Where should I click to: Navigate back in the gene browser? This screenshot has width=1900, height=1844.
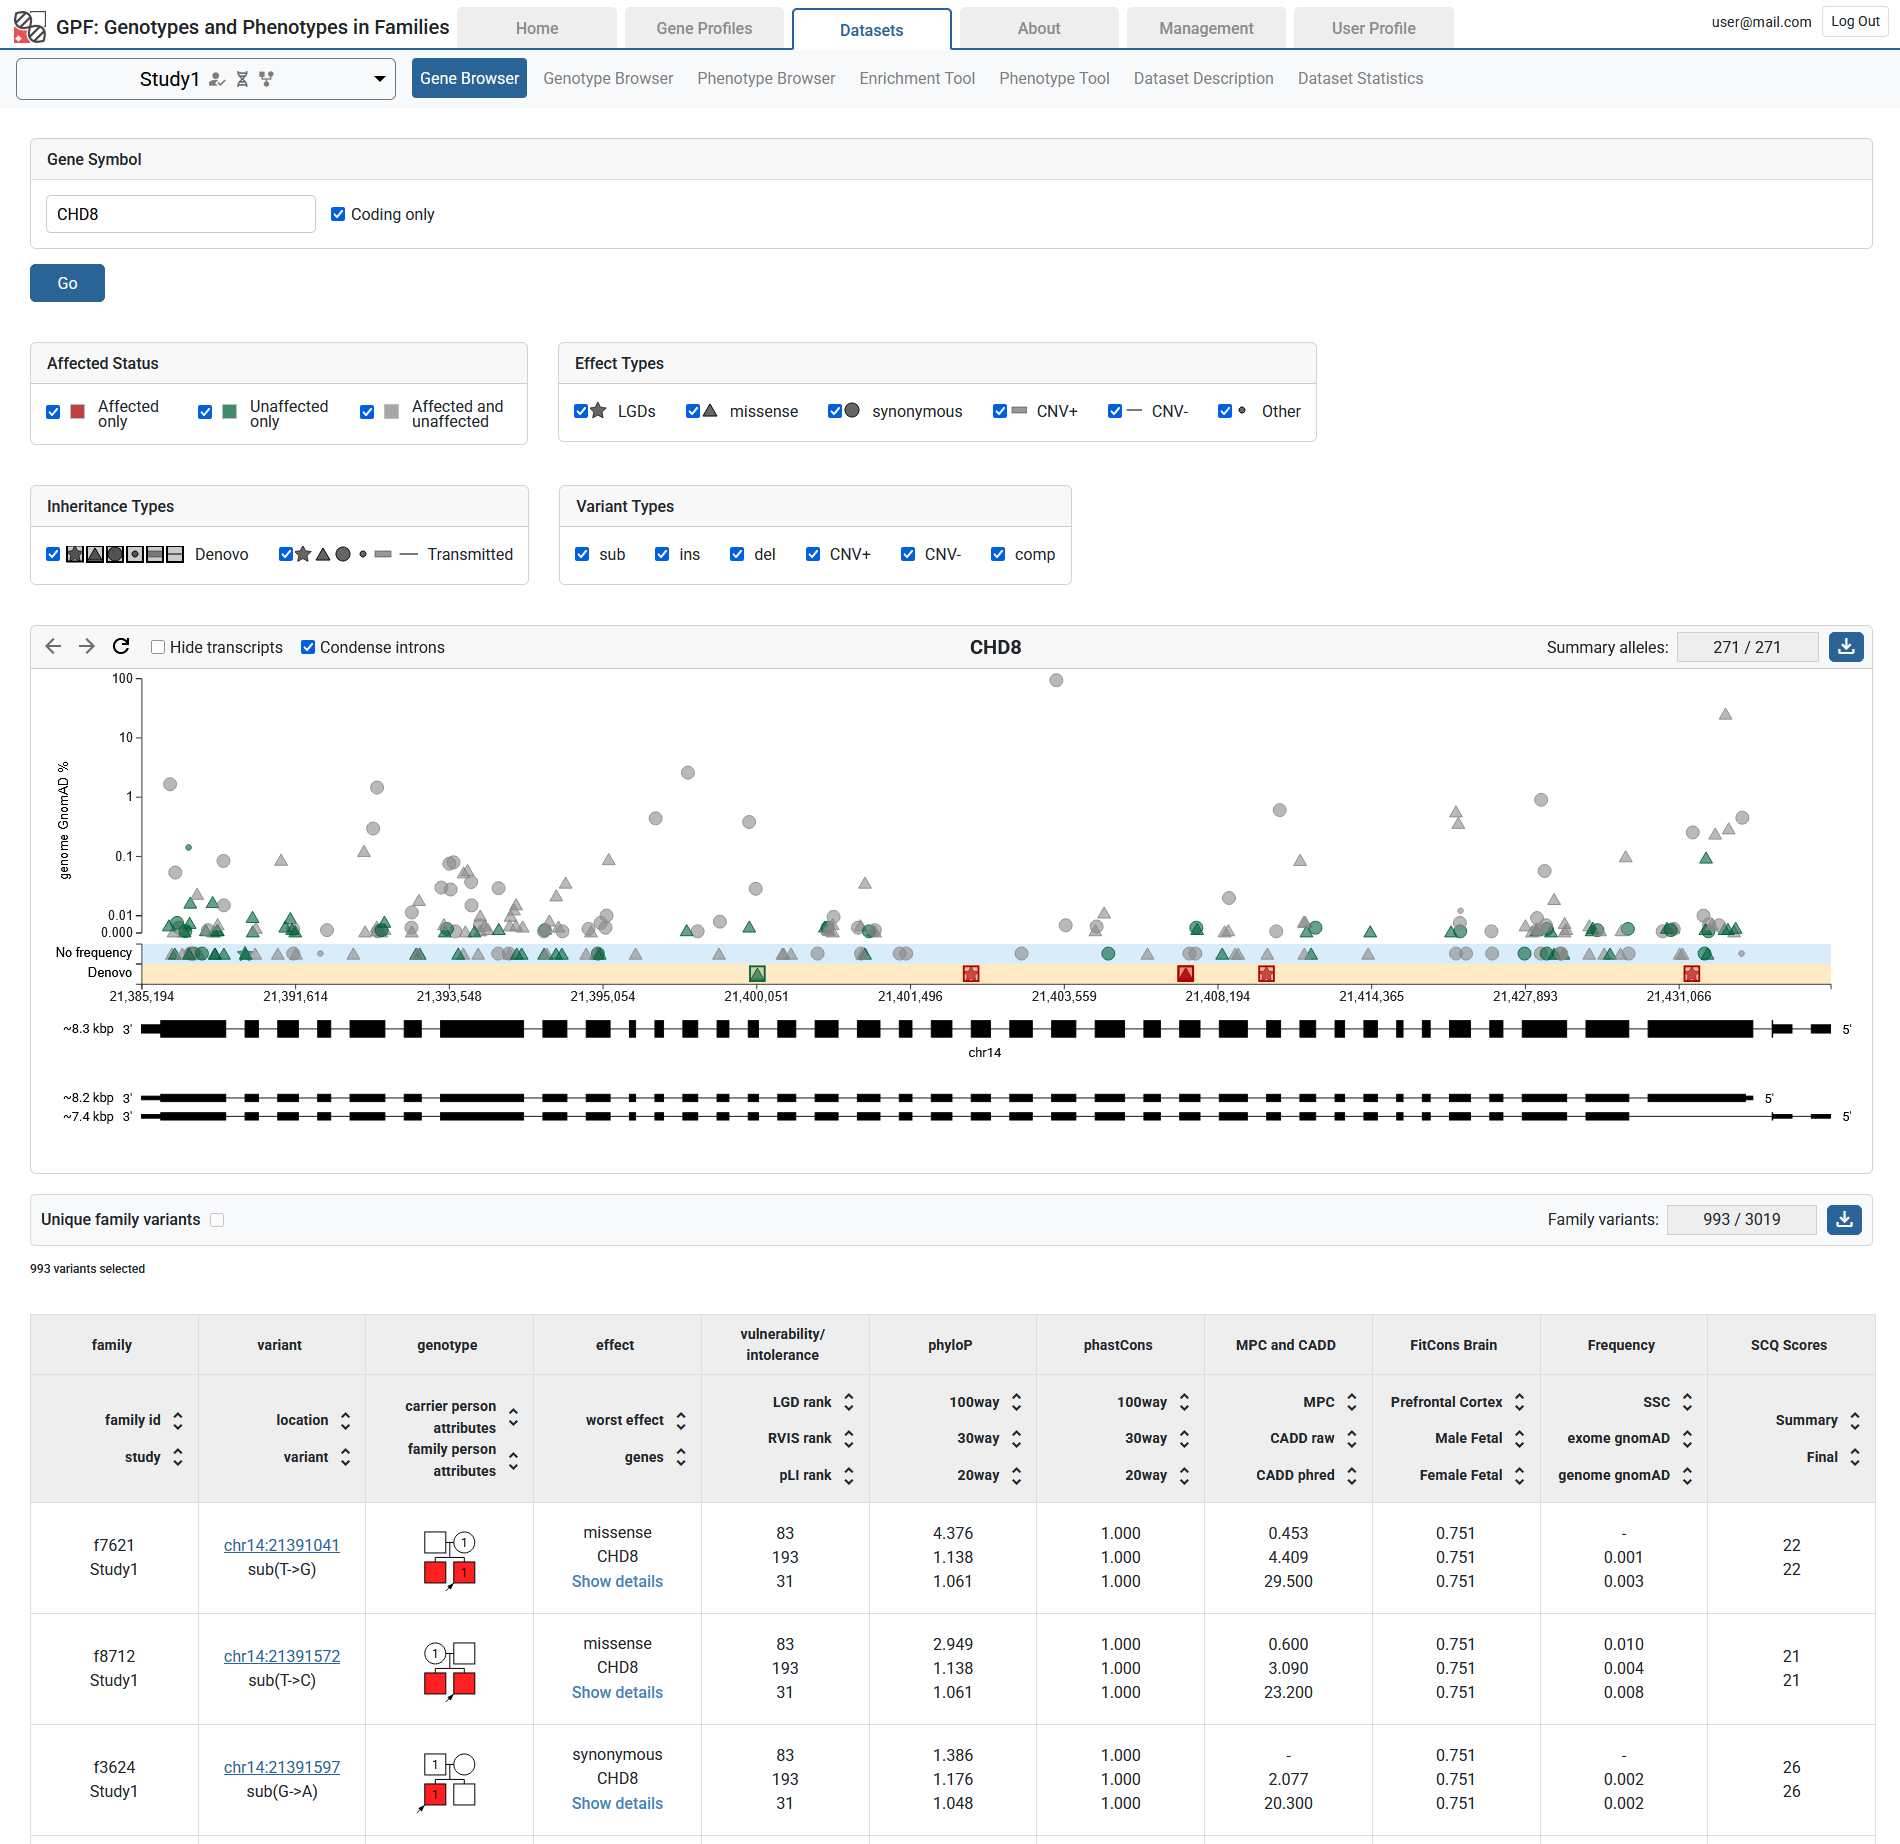(52, 647)
